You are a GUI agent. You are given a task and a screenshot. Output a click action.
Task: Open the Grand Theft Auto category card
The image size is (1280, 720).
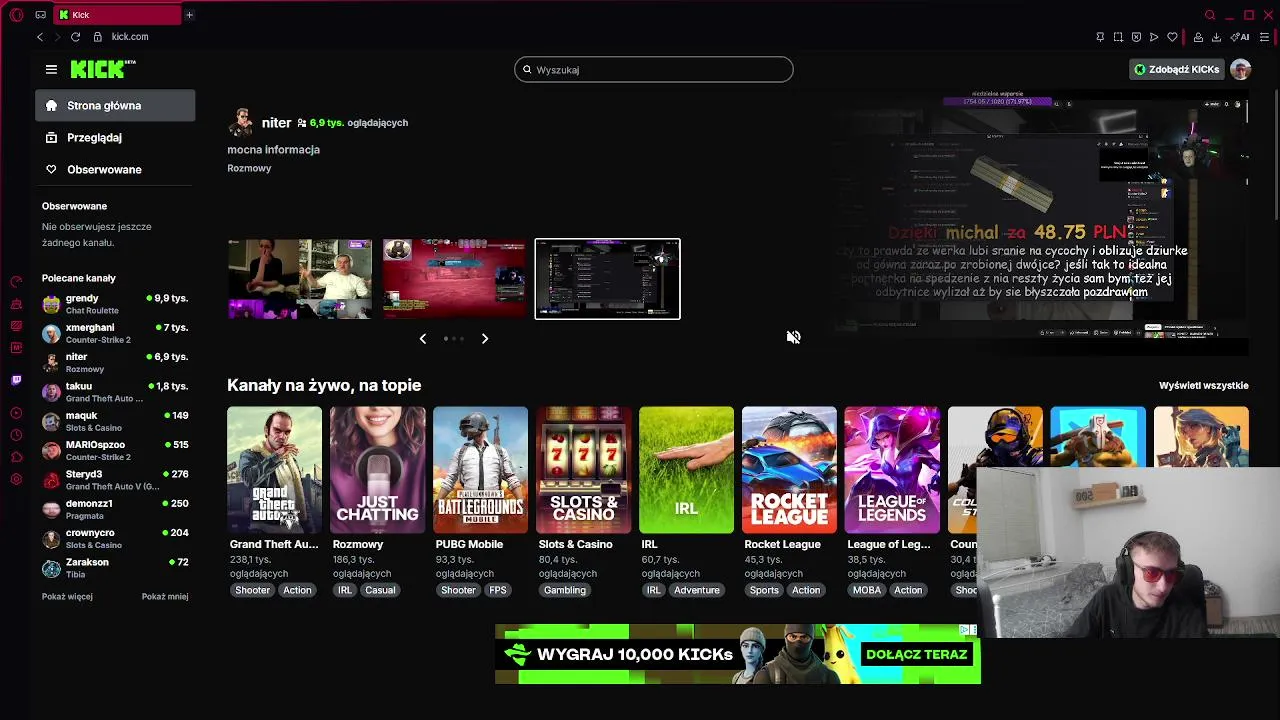[274, 470]
